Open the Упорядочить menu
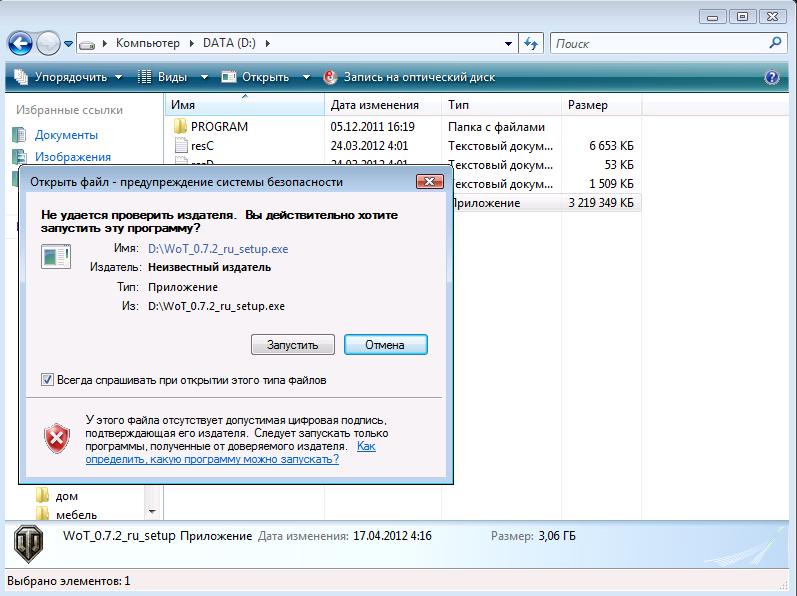 68,77
